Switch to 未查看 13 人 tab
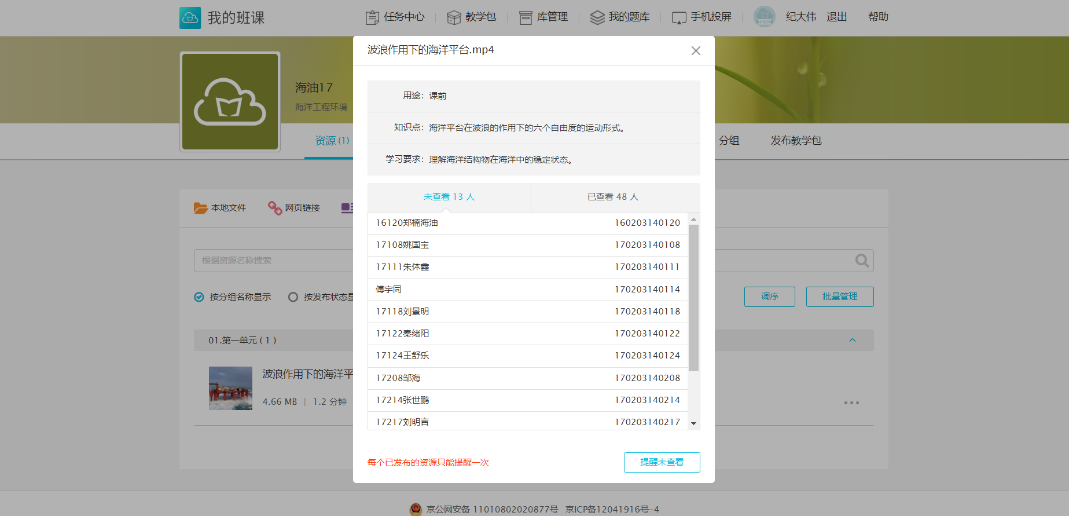Image resolution: width=1069 pixels, height=516 pixels. pyautogui.click(x=448, y=197)
